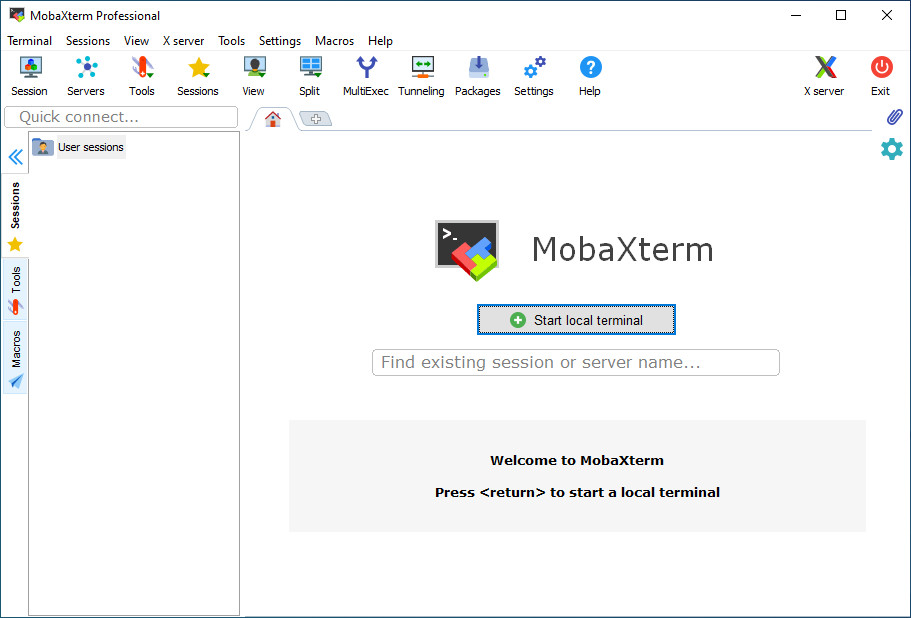This screenshot has height=618, width=911.
Task: Open the Tunneling manager icon
Action: [421, 76]
